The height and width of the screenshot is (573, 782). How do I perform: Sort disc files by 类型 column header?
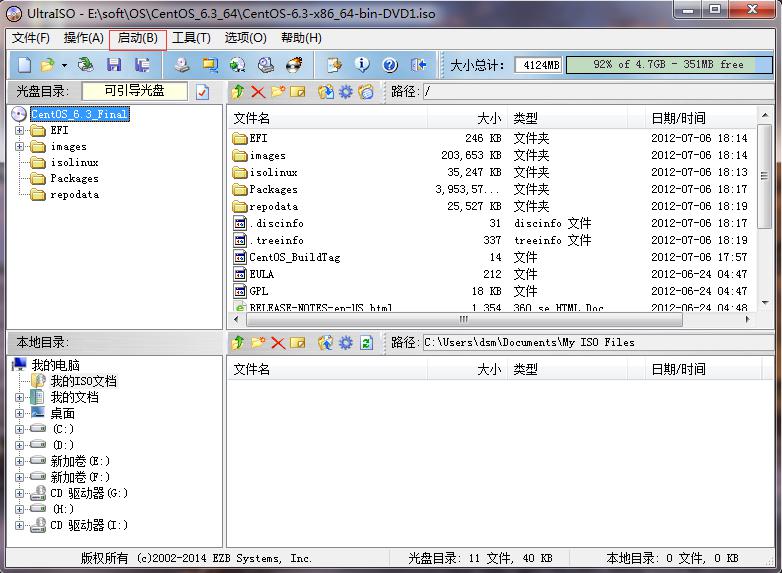click(x=569, y=119)
